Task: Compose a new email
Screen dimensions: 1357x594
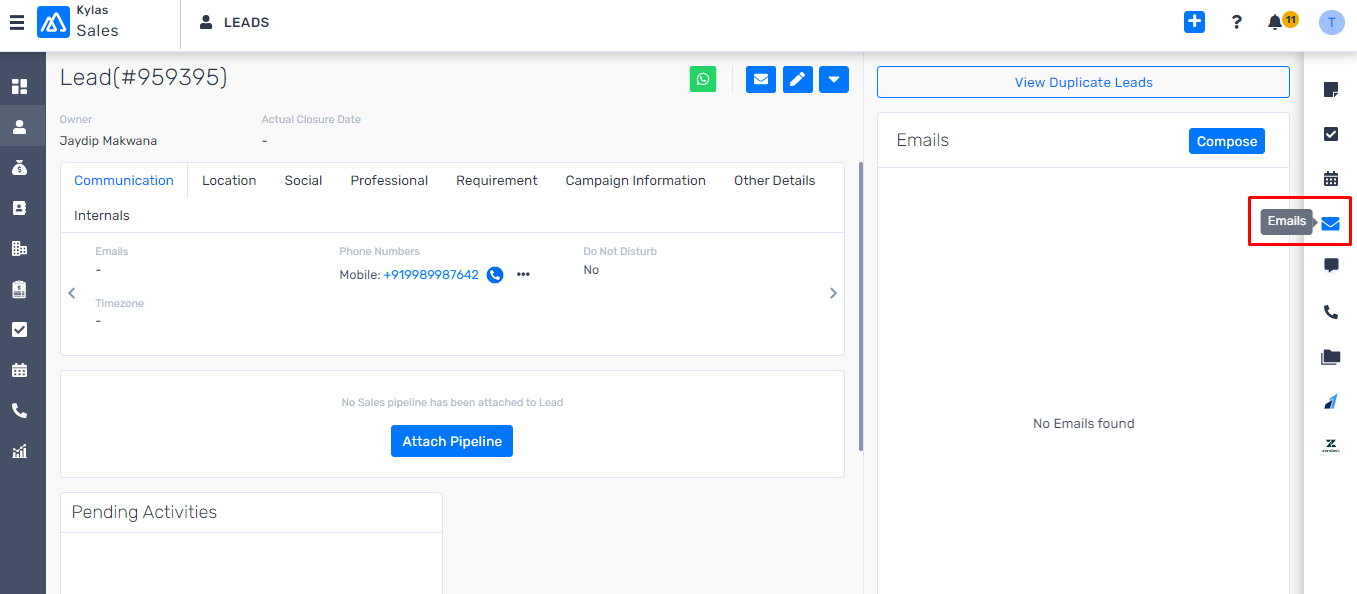Action: click(1227, 141)
